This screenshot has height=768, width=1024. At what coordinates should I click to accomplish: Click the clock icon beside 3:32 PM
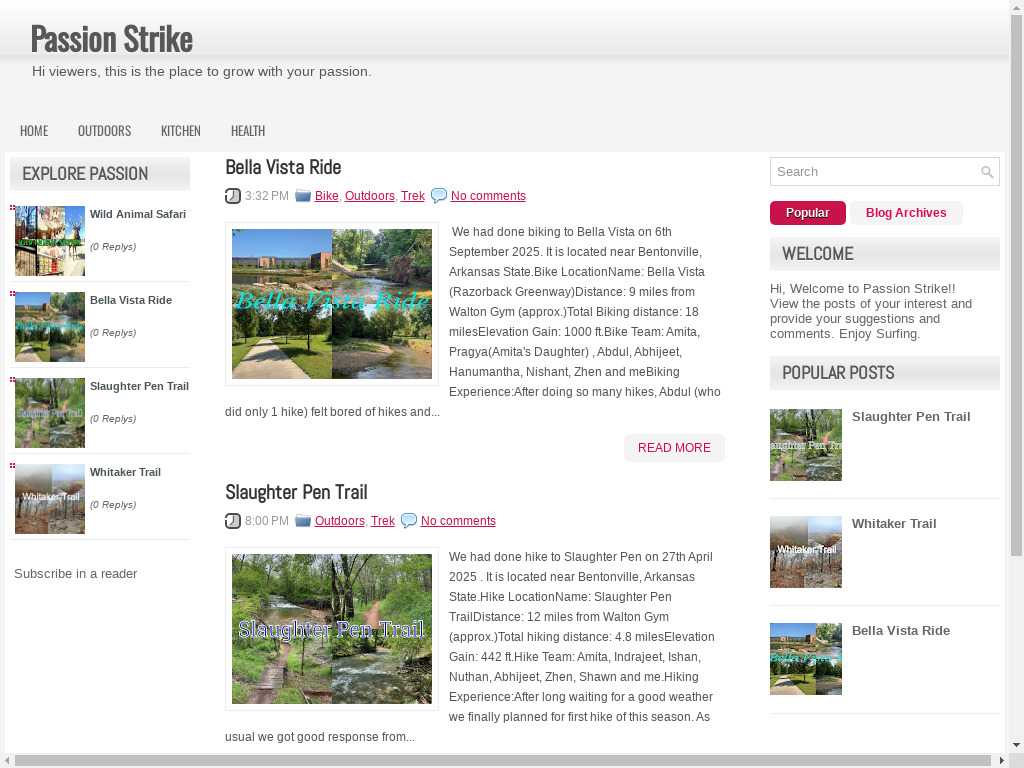[233, 196]
